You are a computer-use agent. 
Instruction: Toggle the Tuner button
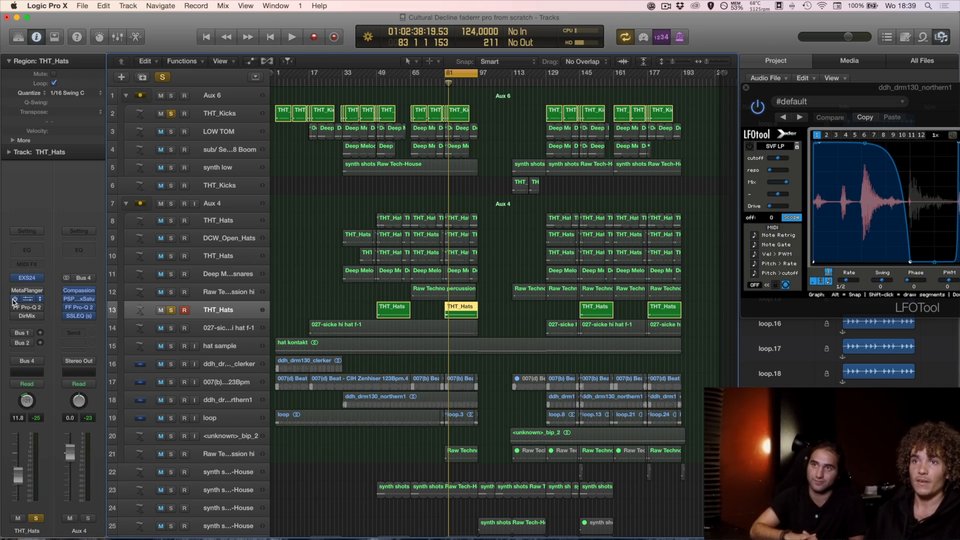point(643,37)
